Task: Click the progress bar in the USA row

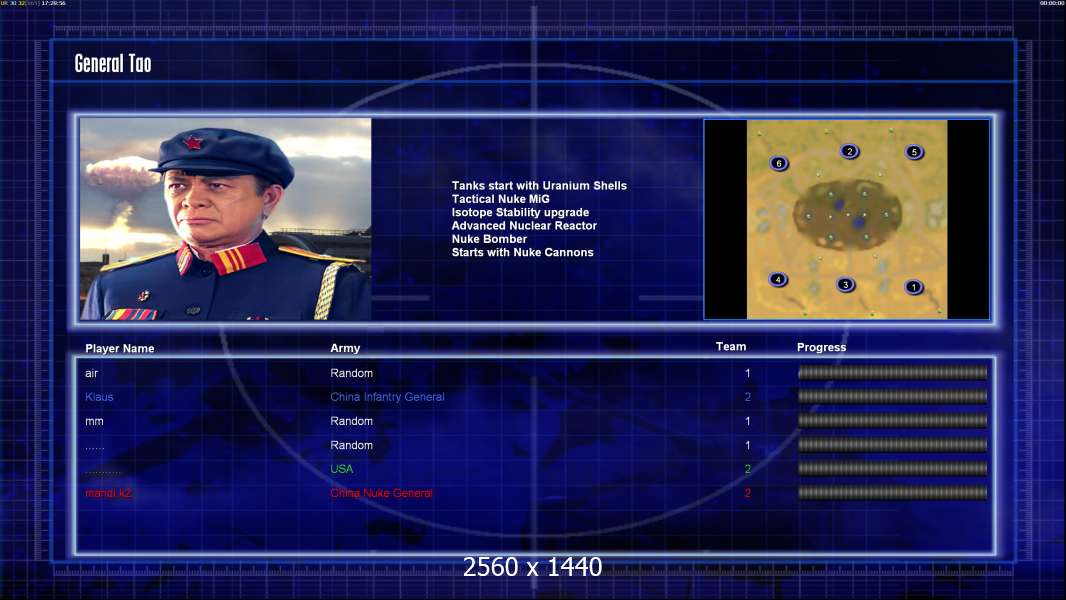Action: pos(893,468)
